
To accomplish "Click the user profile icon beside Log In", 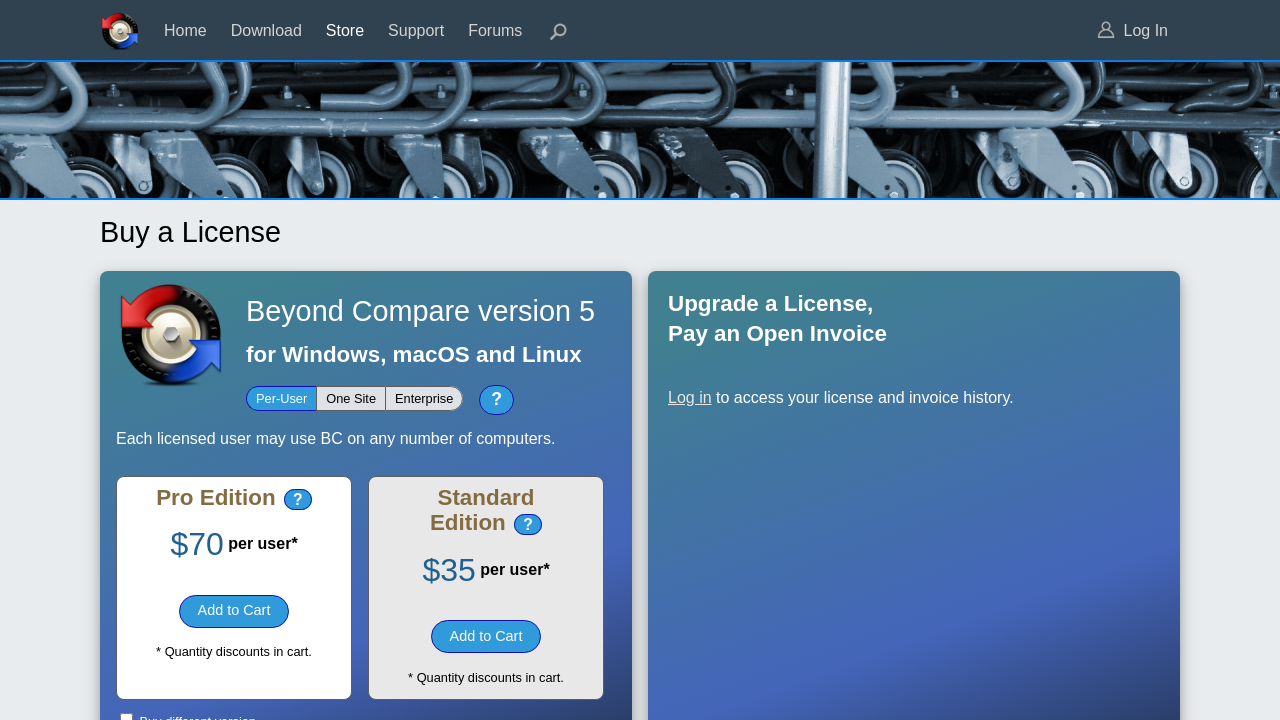I will pos(1105,30).
